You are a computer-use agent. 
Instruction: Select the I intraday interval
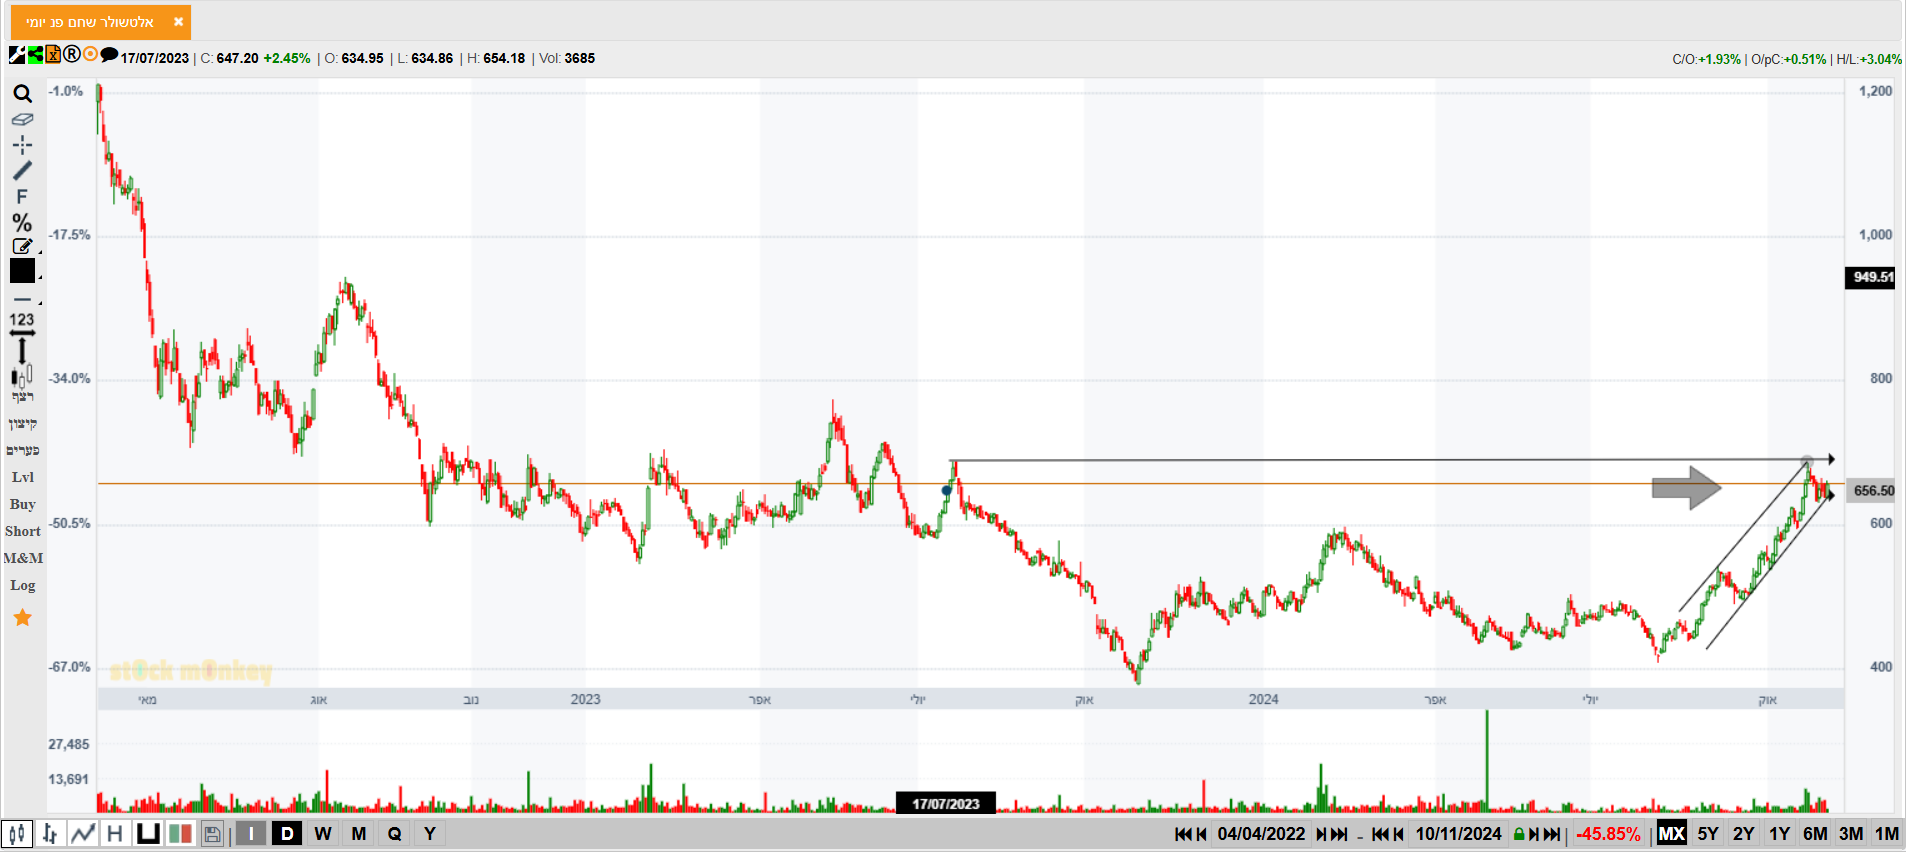click(x=251, y=833)
